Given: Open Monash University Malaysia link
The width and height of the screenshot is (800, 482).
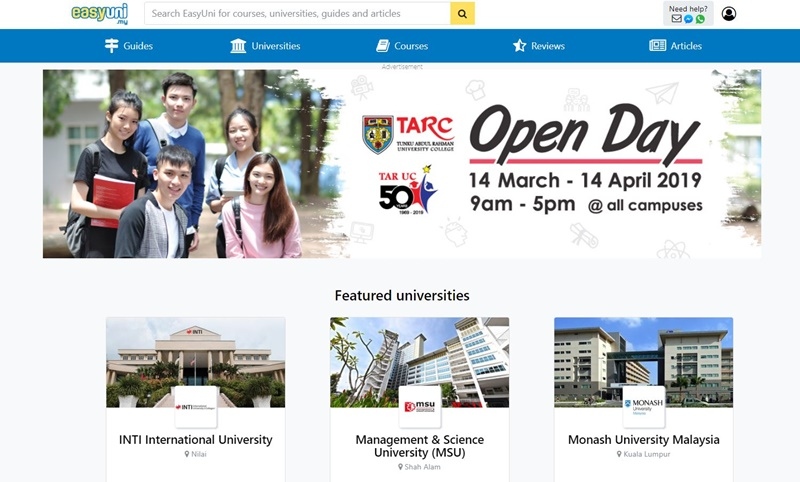Looking at the screenshot, I should pos(644,440).
